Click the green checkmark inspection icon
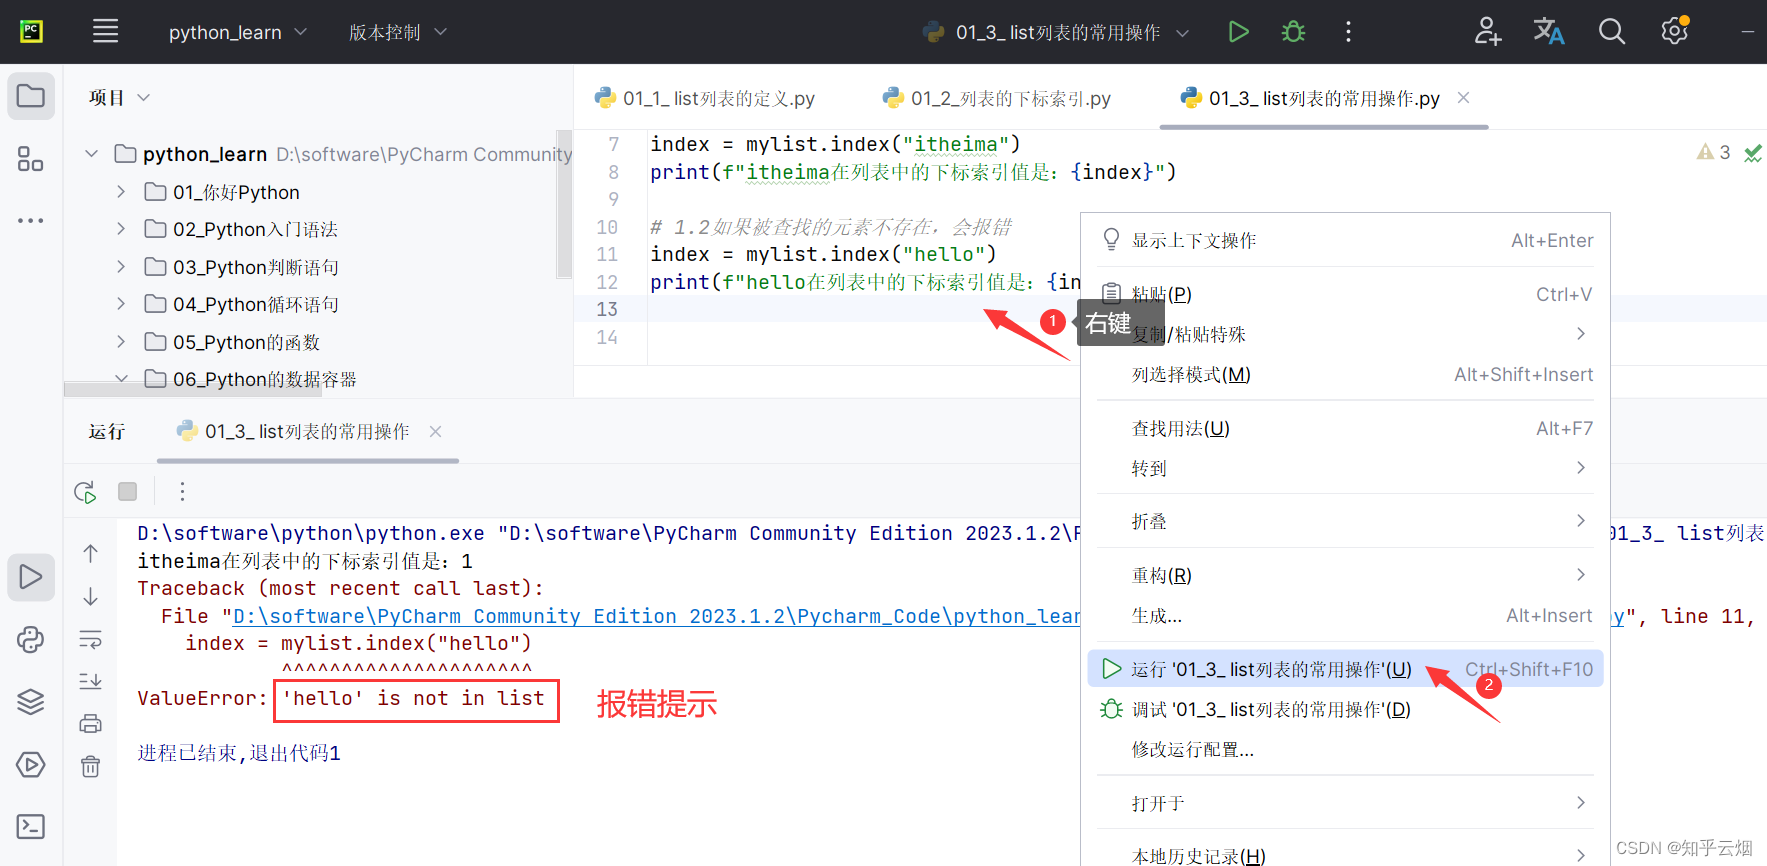 1753,153
